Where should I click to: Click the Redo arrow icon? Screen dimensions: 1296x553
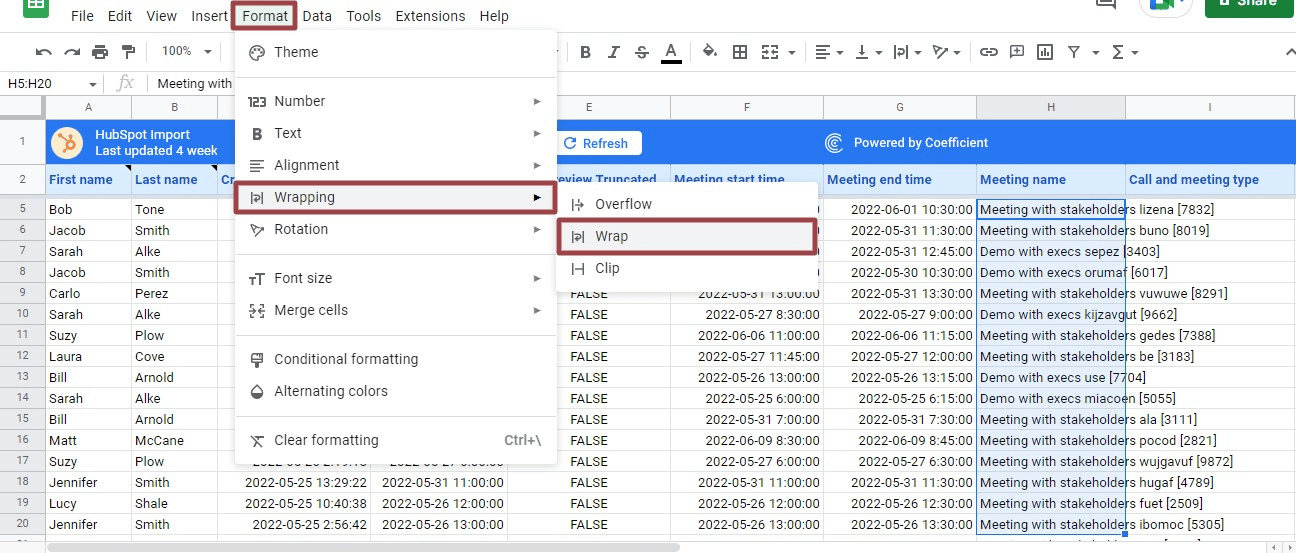click(x=71, y=52)
